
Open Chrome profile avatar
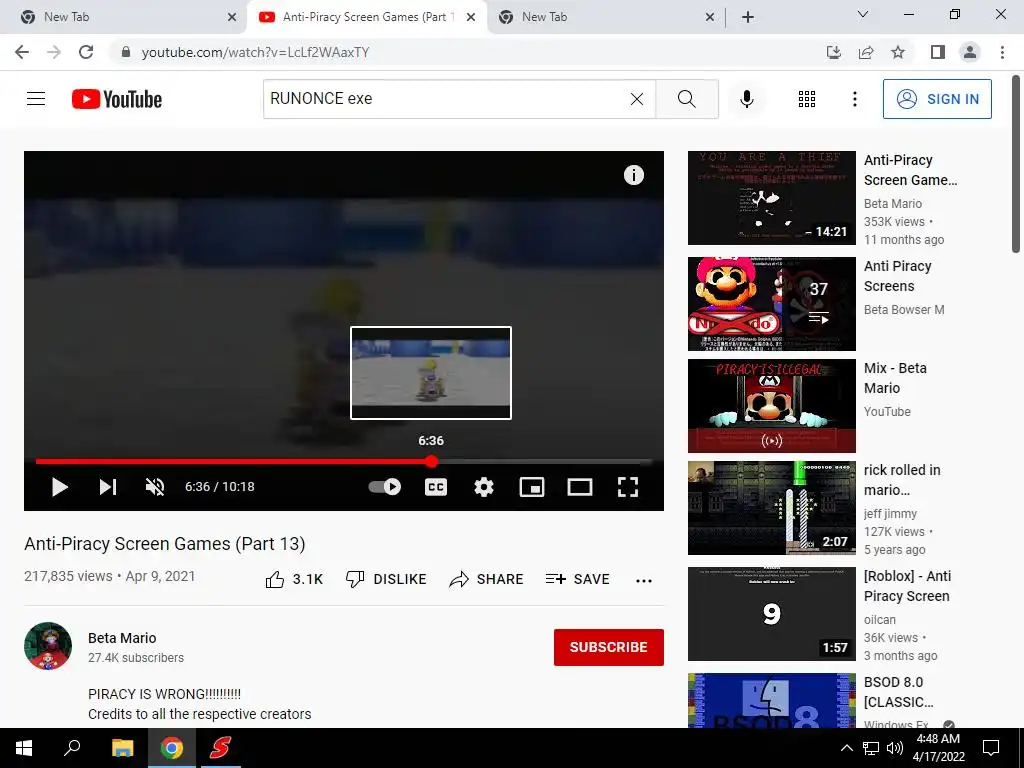(x=970, y=52)
